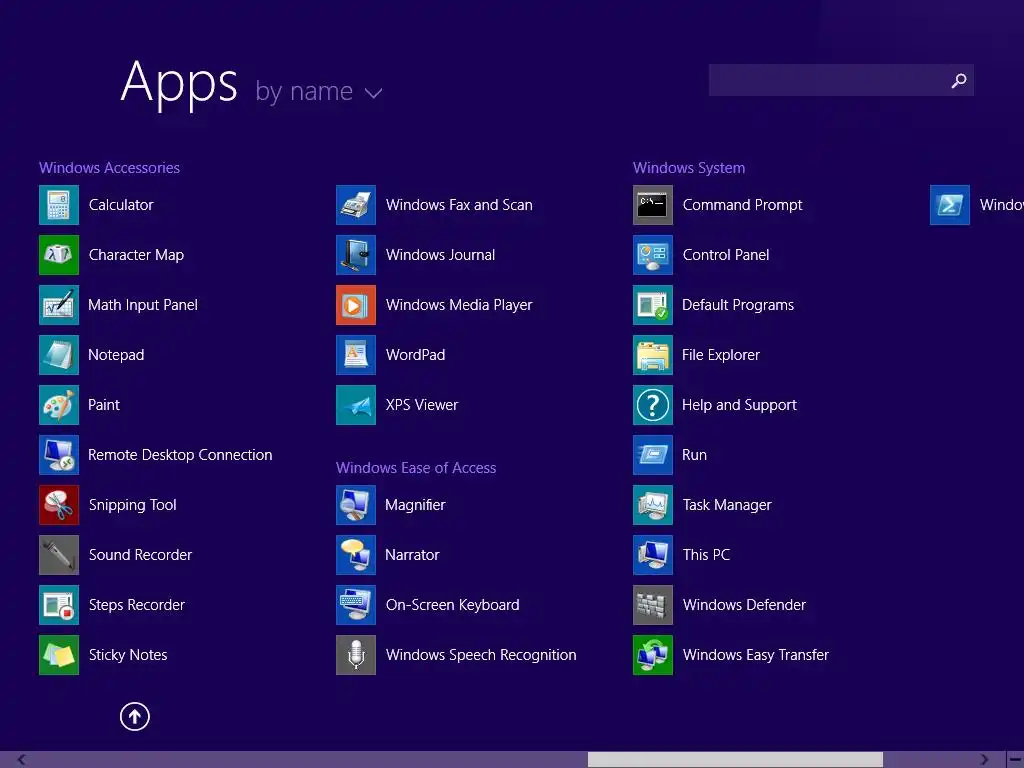
Task: Click the File Explorer icon
Action: tap(653, 355)
